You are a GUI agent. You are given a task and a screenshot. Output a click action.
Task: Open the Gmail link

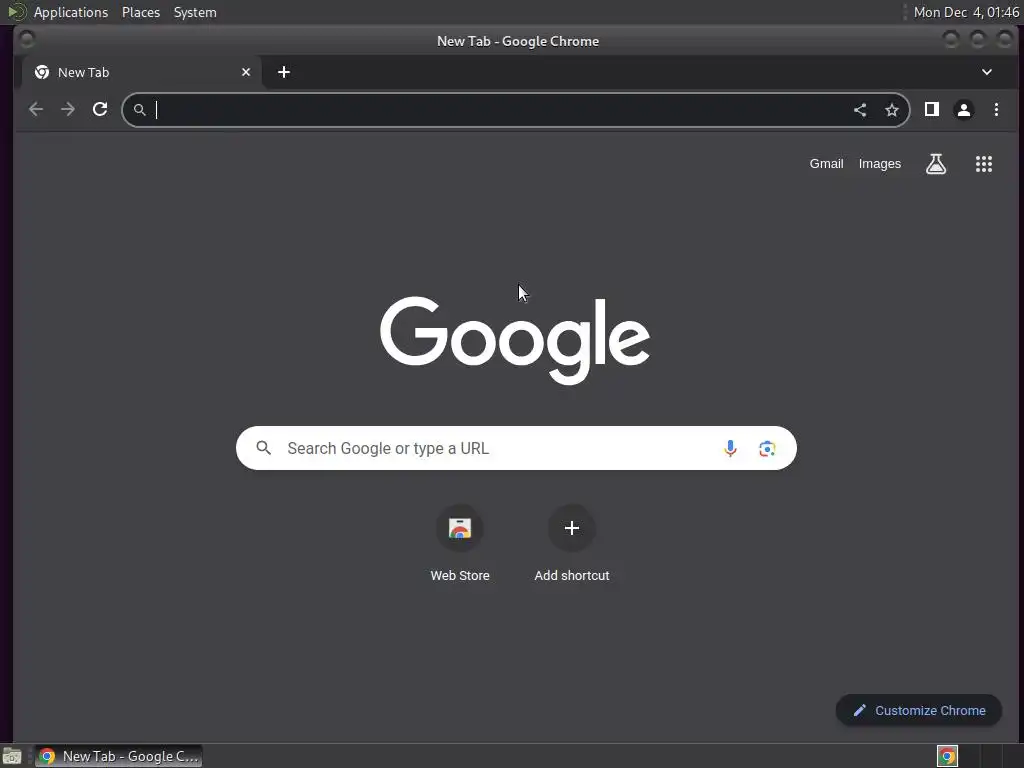point(826,164)
